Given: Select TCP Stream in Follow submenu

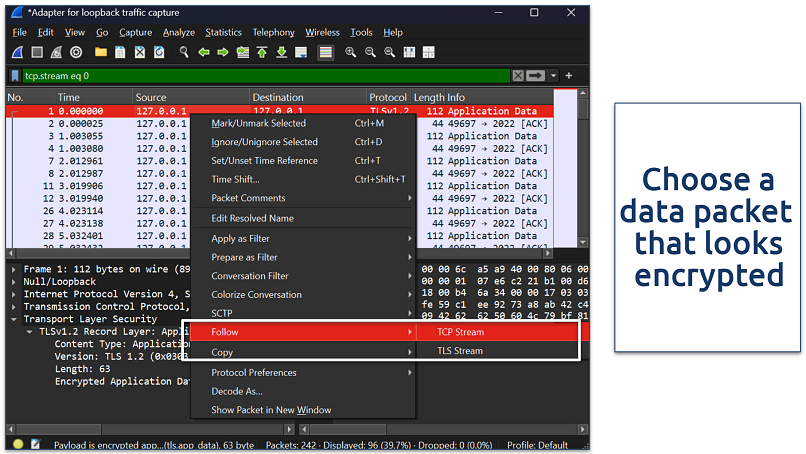Looking at the screenshot, I should (460, 332).
